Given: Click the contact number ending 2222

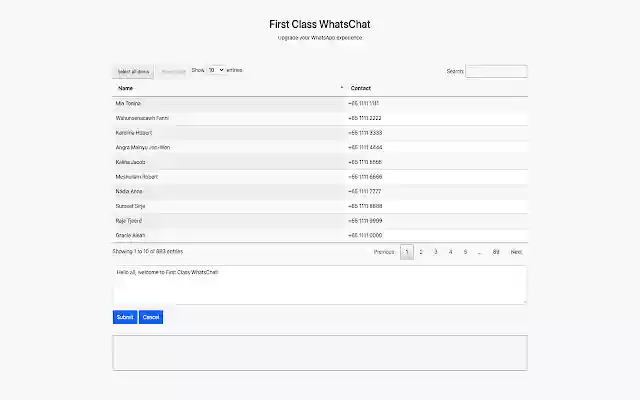Looking at the screenshot, I should tap(365, 118).
